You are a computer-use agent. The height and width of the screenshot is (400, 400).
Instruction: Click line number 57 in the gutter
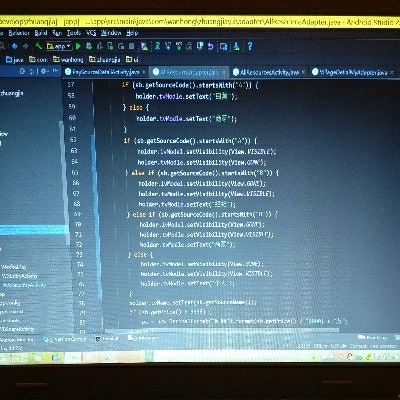71,85
